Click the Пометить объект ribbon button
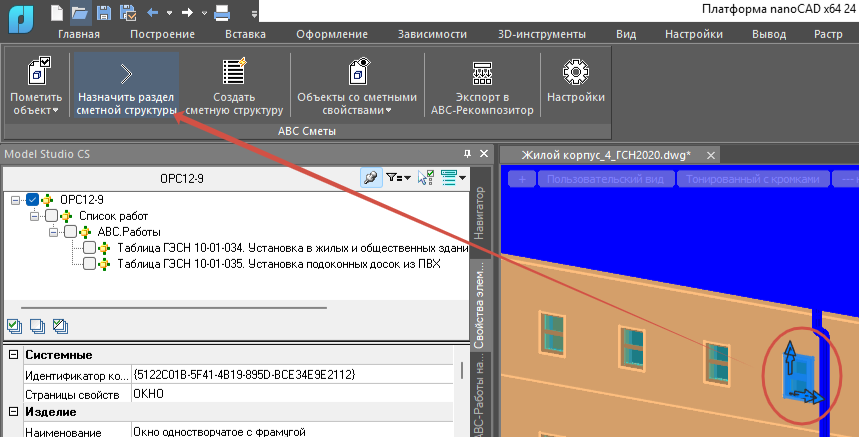Viewport: 859px width, 437px height. [36, 85]
